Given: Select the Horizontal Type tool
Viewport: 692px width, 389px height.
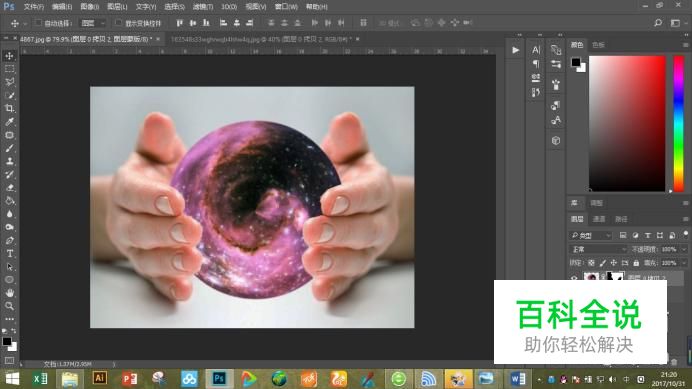Looking at the screenshot, I should tap(9, 253).
